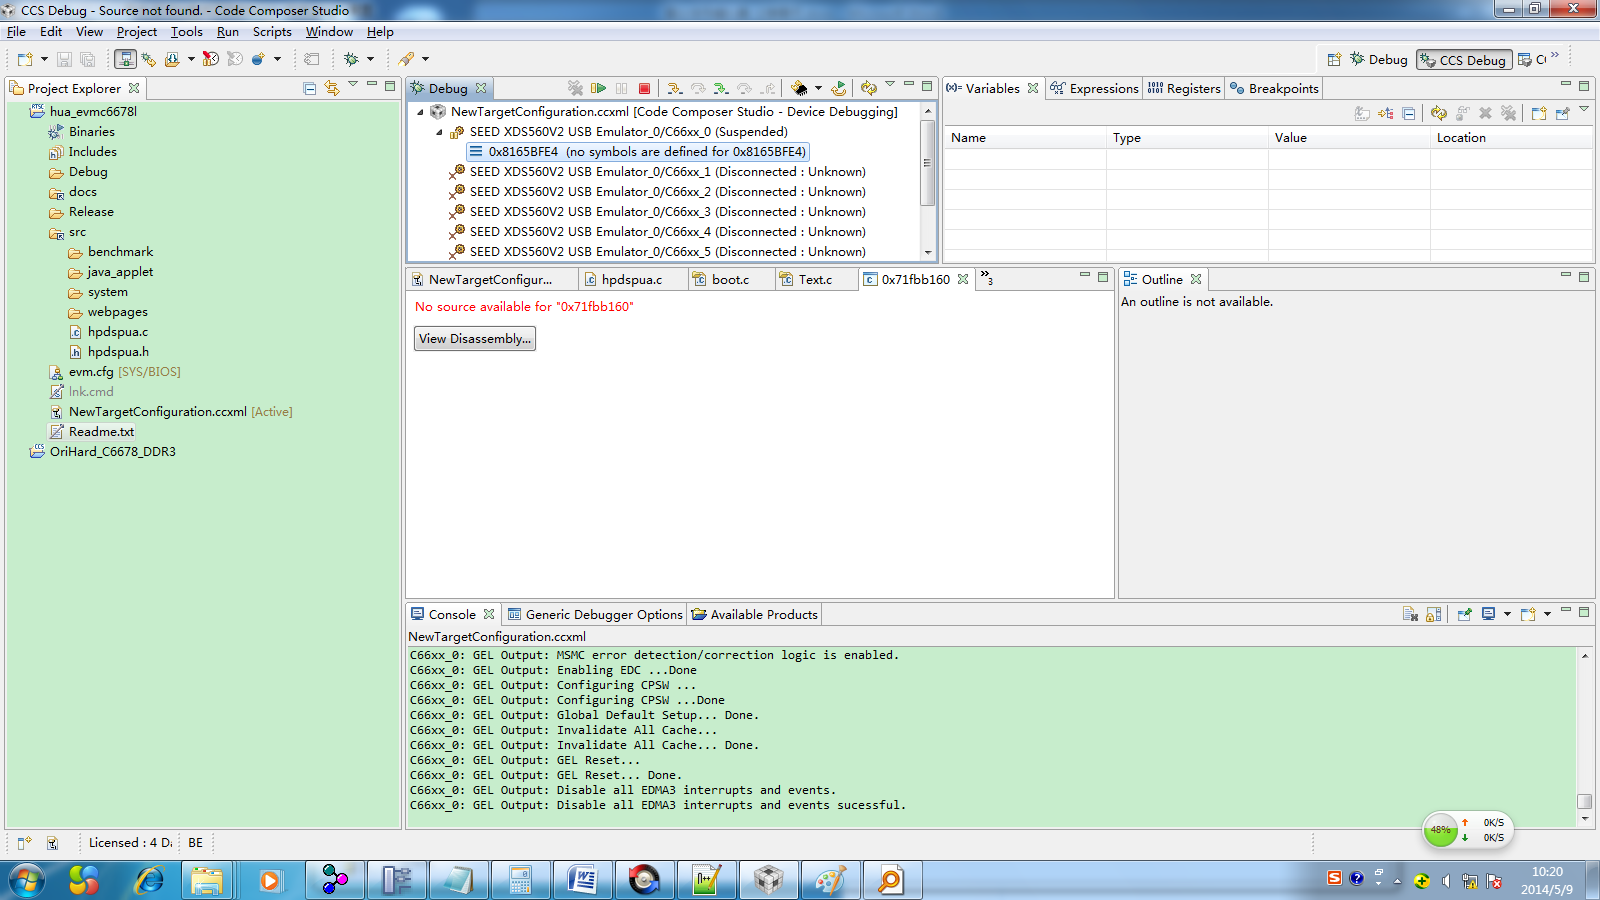Click the Step Into icon in Debug view

pyautogui.click(x=675, y=88)
